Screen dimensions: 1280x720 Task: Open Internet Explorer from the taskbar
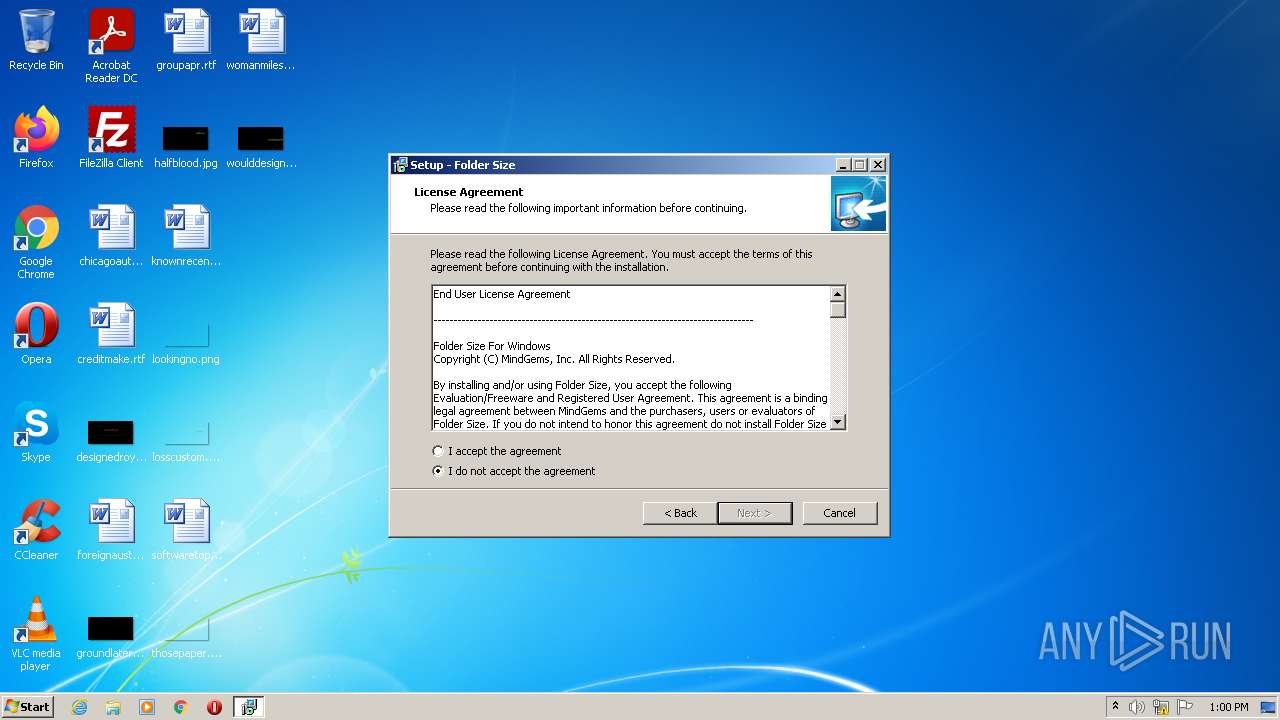tap(79, 707)
